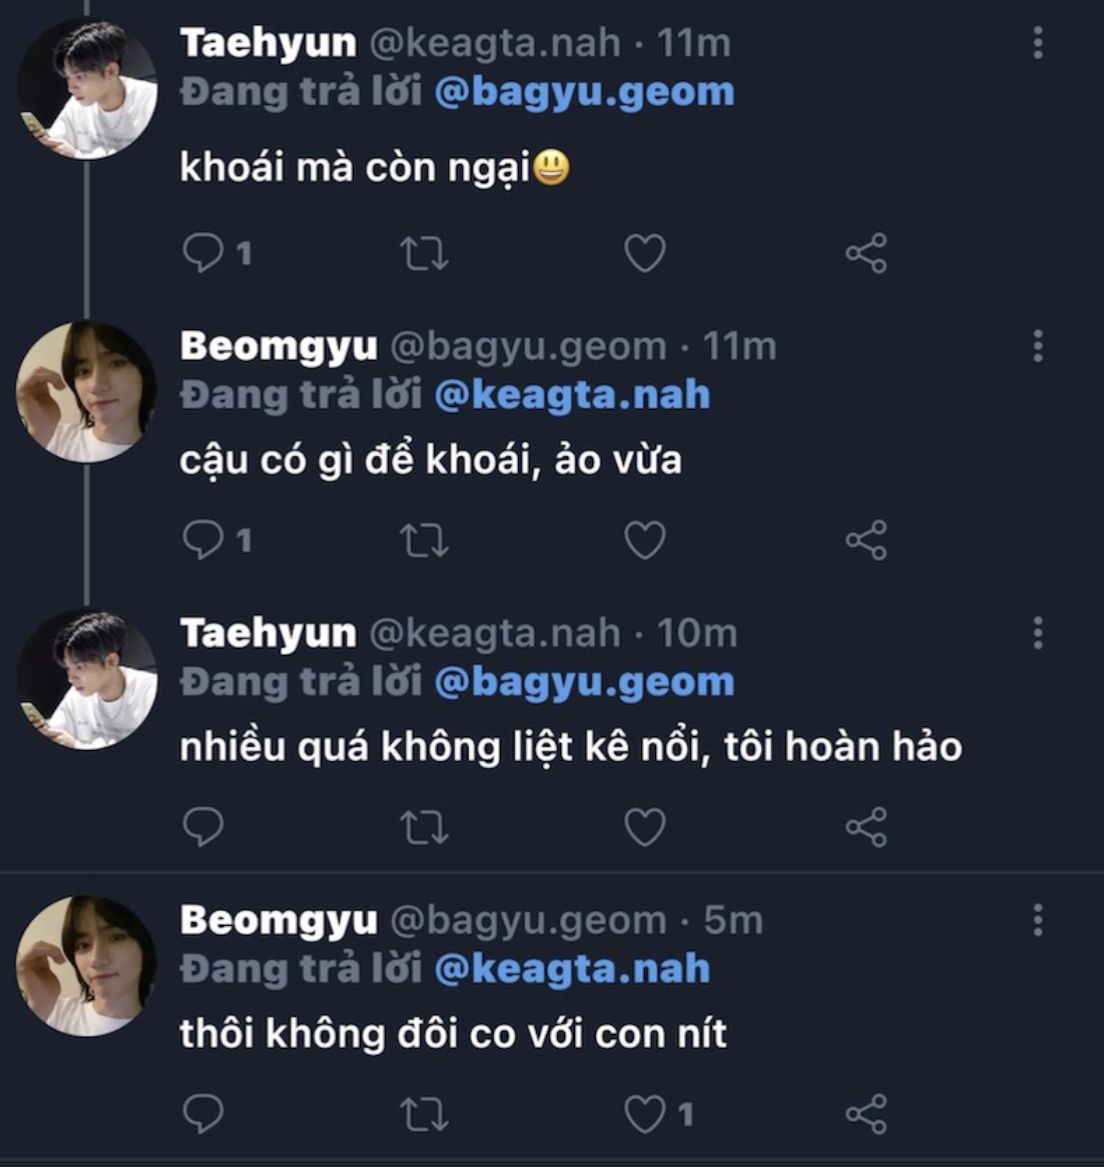Open @bagyu.geom mention in Taehyun's first reply
The image size is (1104, 1167).
[x=584, y=92]
